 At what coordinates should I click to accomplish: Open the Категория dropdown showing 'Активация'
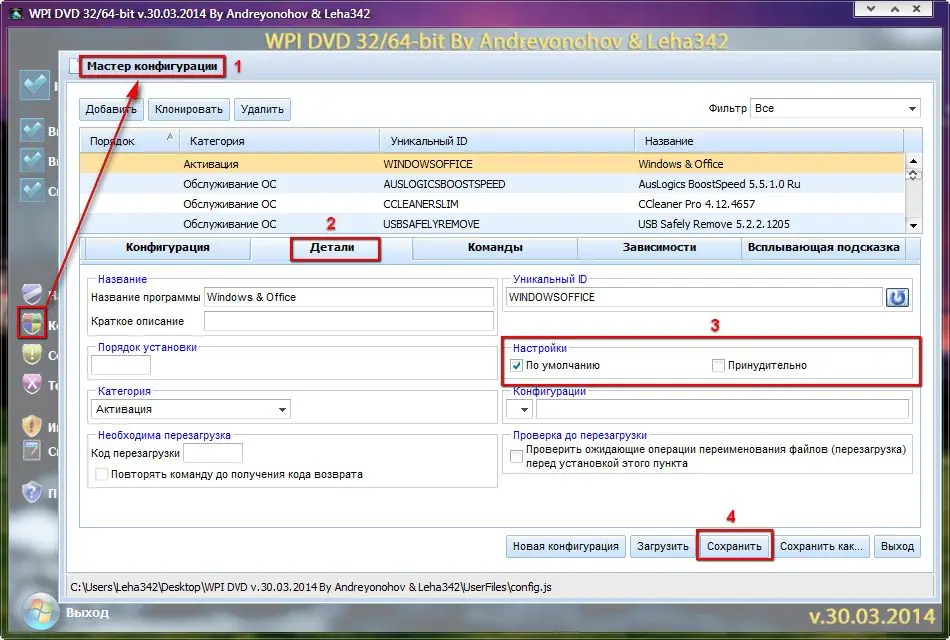pos(190,409)
